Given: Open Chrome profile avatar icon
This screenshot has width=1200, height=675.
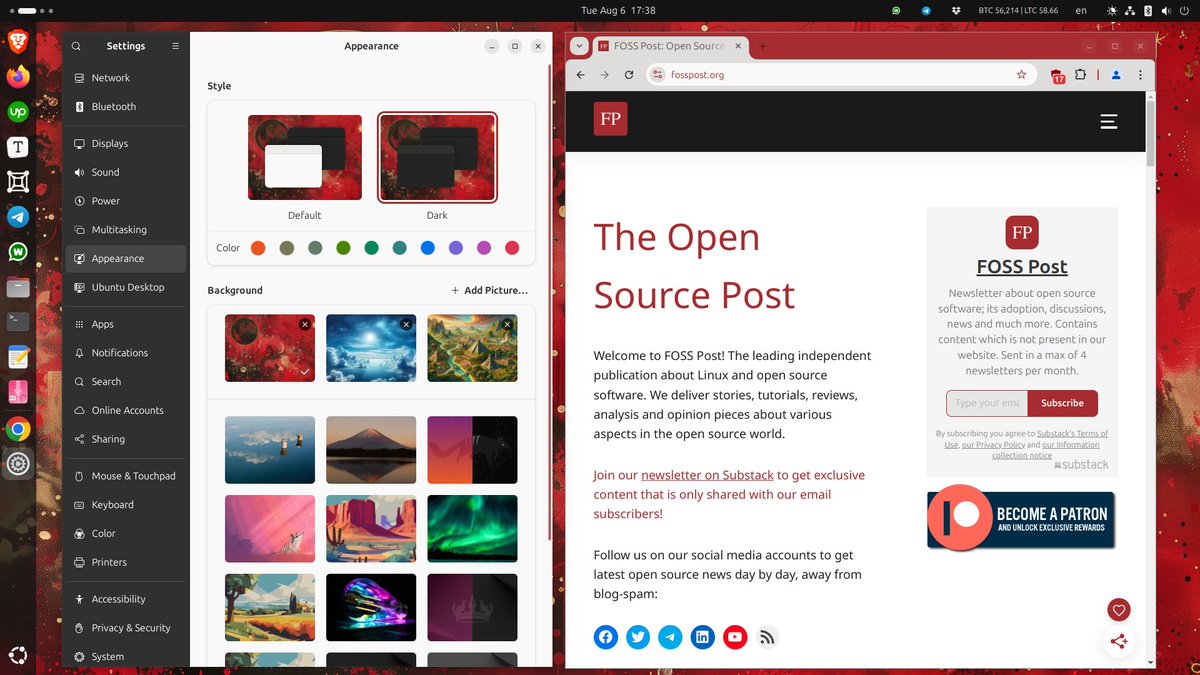Looking at the screenshot, I should (x=1116, y=75).
